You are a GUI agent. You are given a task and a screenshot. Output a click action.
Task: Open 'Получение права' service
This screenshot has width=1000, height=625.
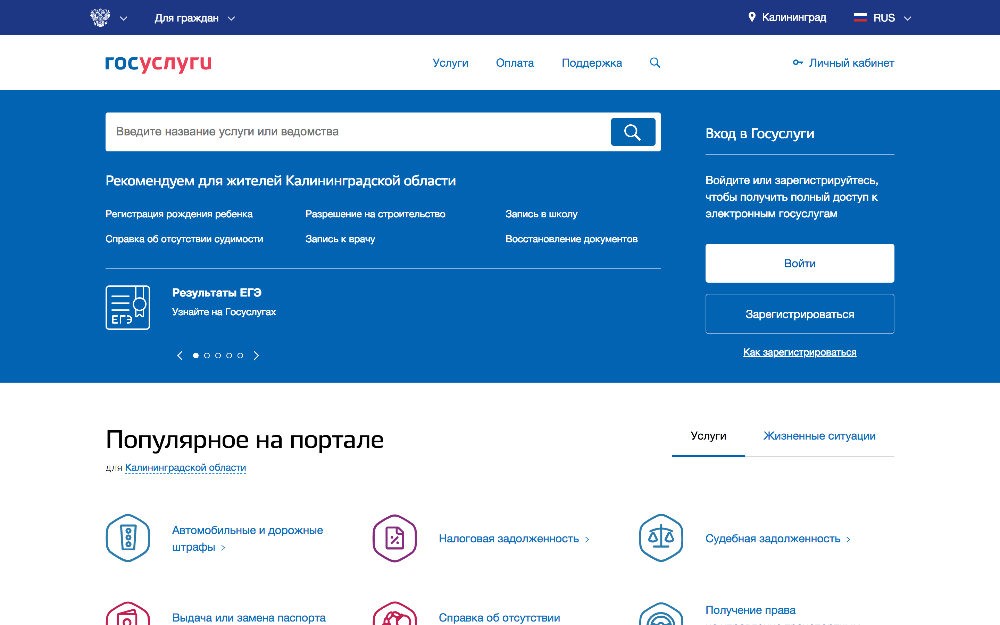[x=751, y=610]
